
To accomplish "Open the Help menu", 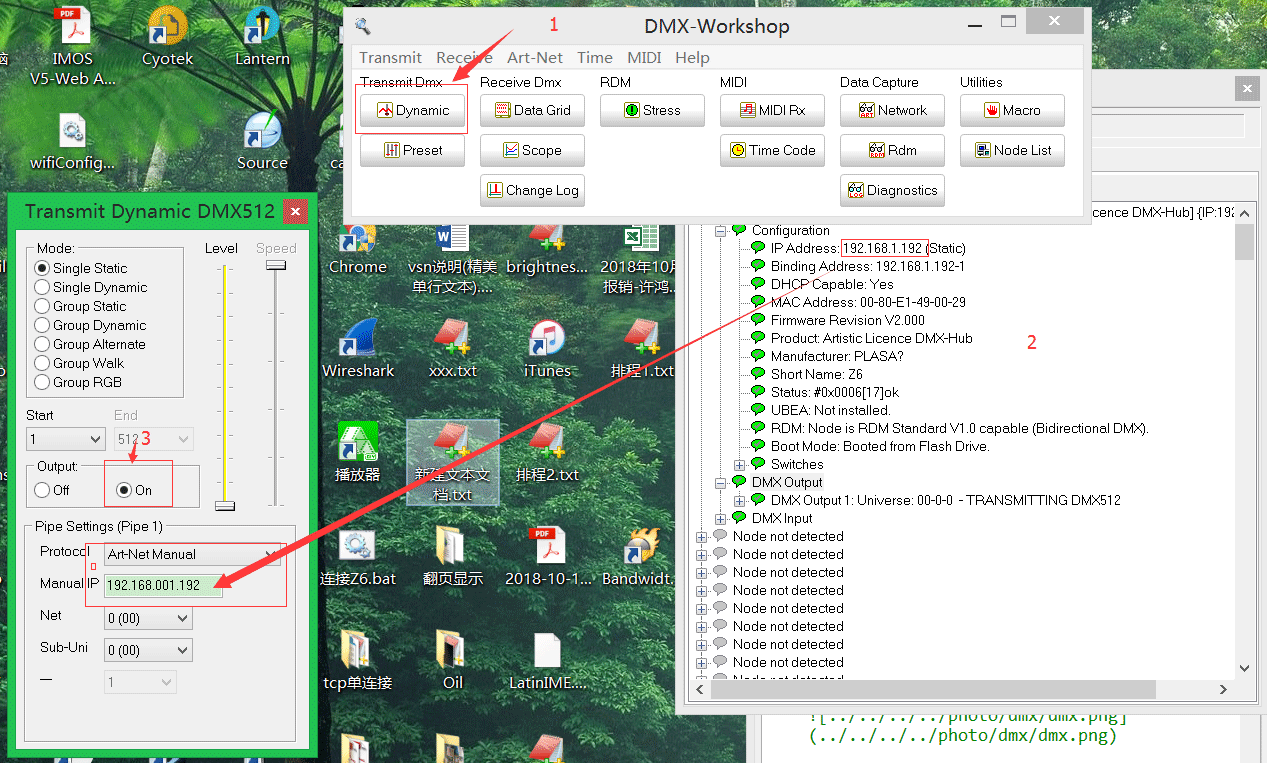I will coord(692,57).
